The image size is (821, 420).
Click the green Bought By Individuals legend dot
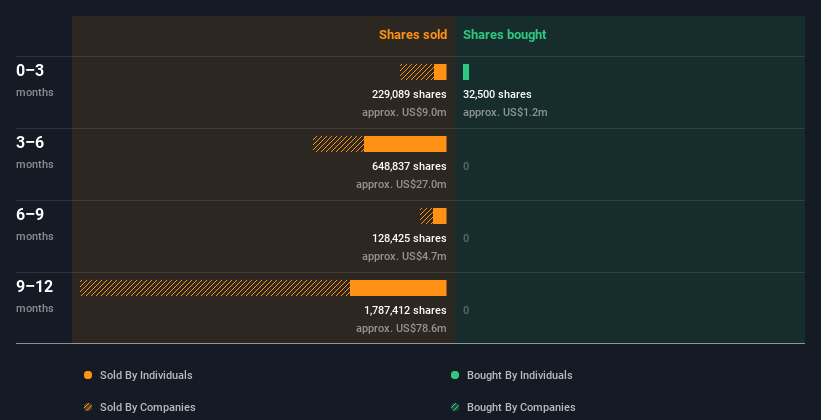455,376
